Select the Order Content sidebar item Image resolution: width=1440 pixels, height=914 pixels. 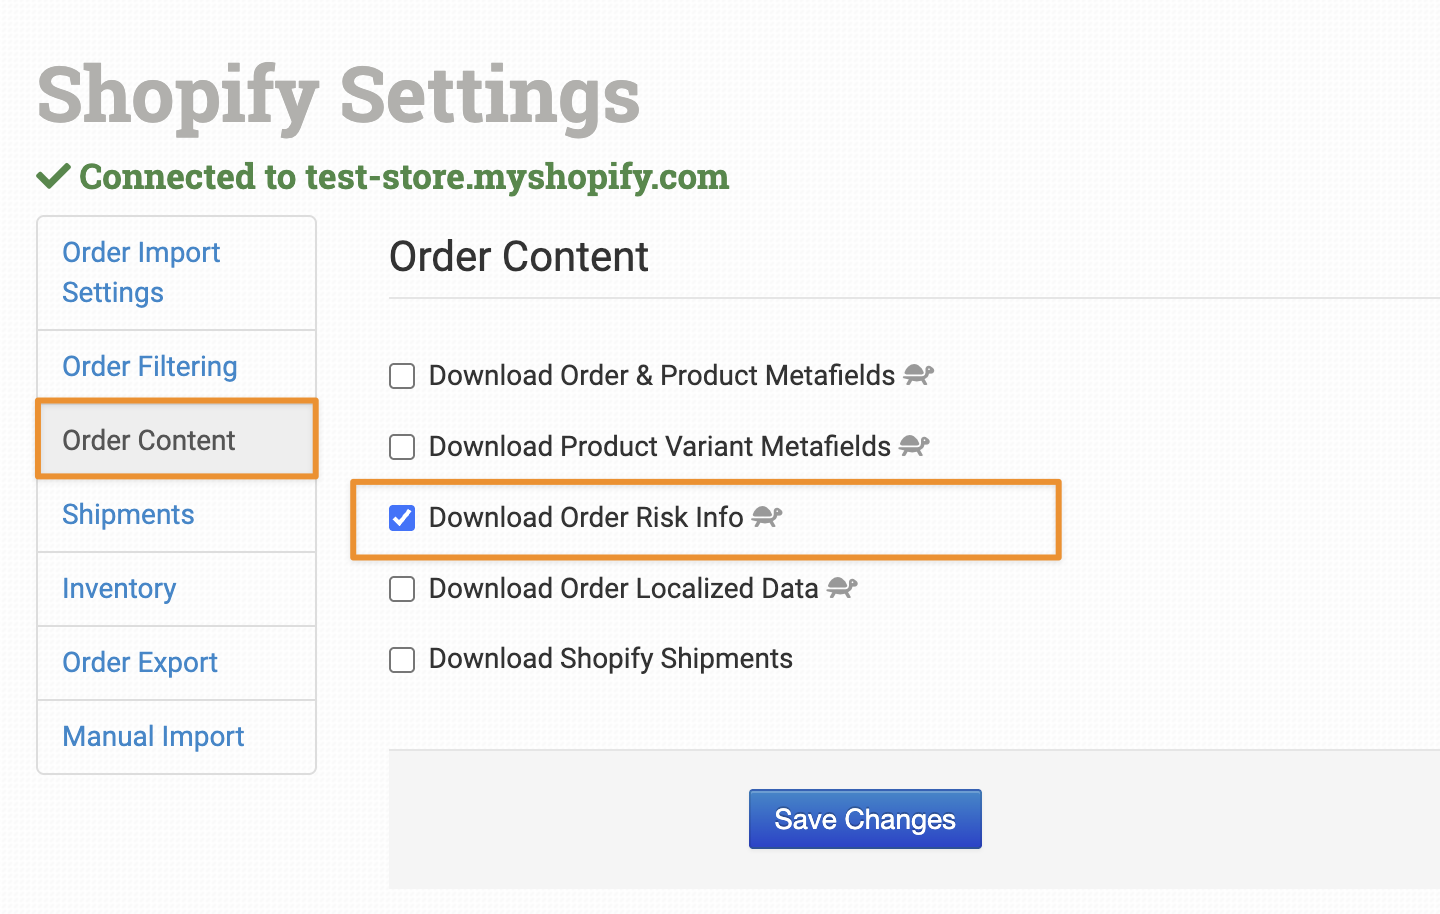(x=149, y=440)
